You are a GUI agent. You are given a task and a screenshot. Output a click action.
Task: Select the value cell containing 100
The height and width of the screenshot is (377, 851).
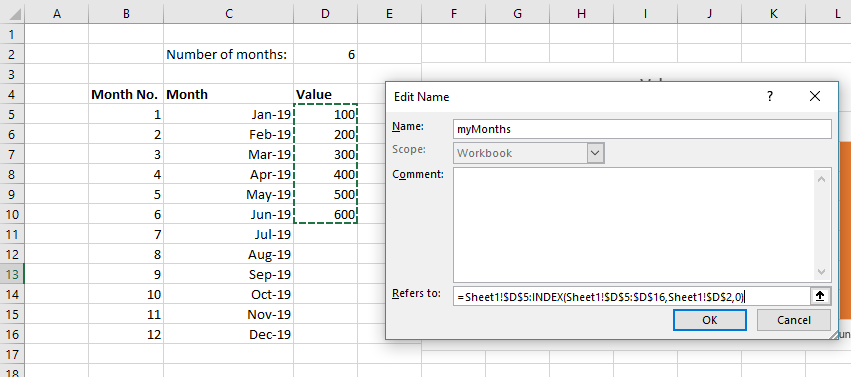point(325,114)
